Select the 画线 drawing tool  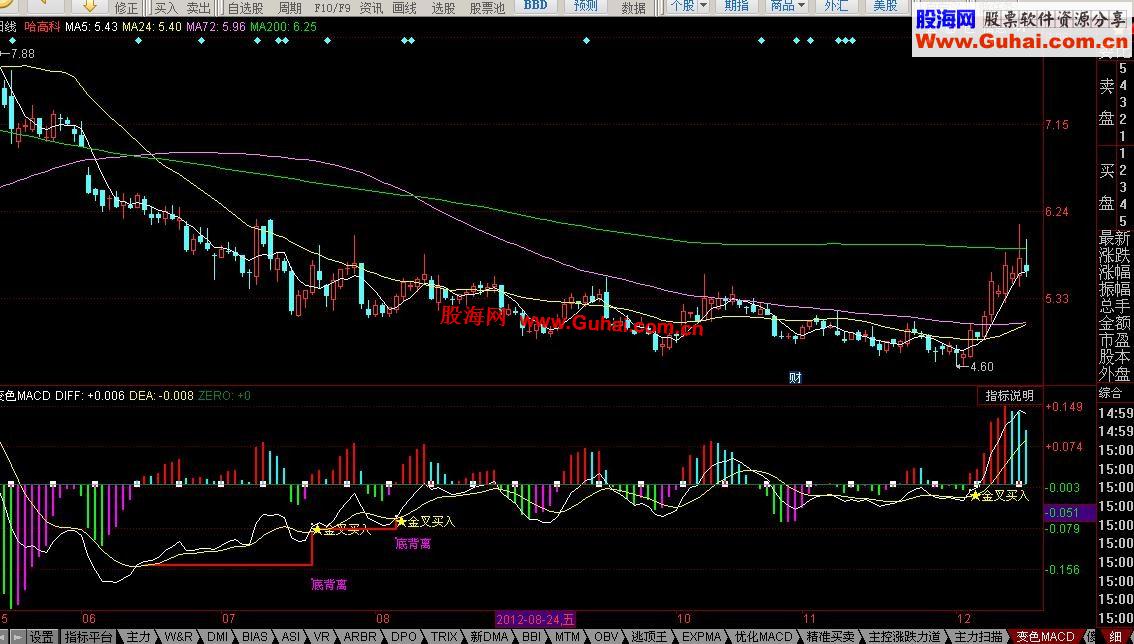click(x=404, y=8)
